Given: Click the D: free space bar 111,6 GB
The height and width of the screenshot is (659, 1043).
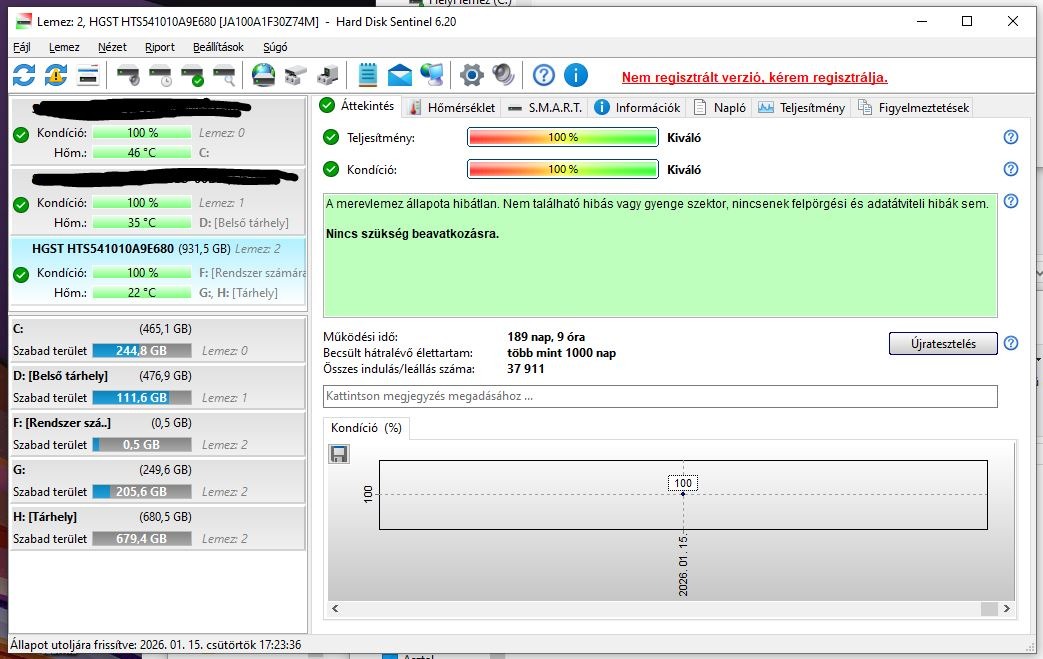Looking at the screenshot, I should coord(142,398).
